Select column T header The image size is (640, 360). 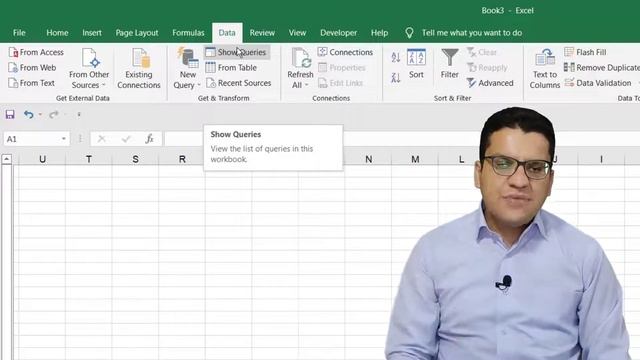(89, 159)
